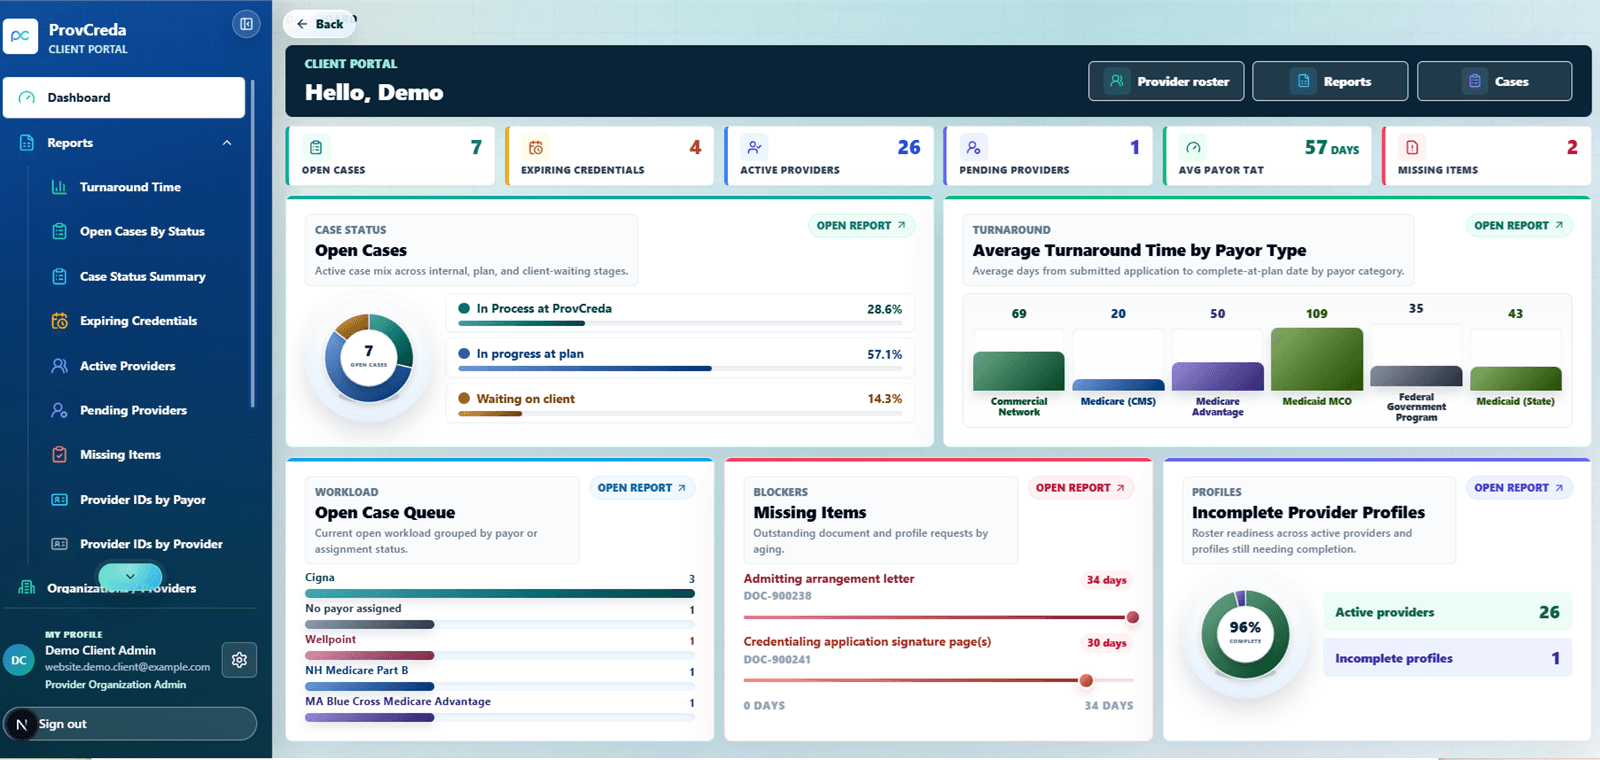Click the Open Cases card clipboard icon
Screen dimensions: 1600x760
pyautogui.click(x=316, y=147)
